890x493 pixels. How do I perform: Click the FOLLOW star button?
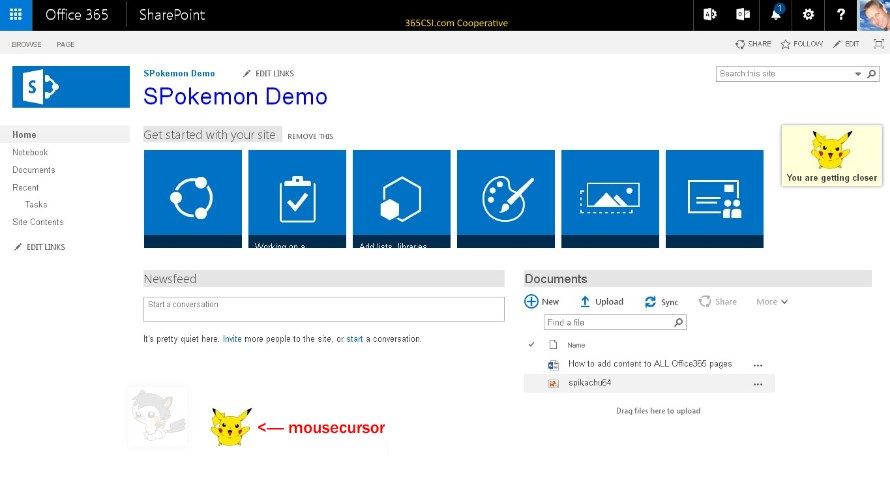[x=802, y=44]
